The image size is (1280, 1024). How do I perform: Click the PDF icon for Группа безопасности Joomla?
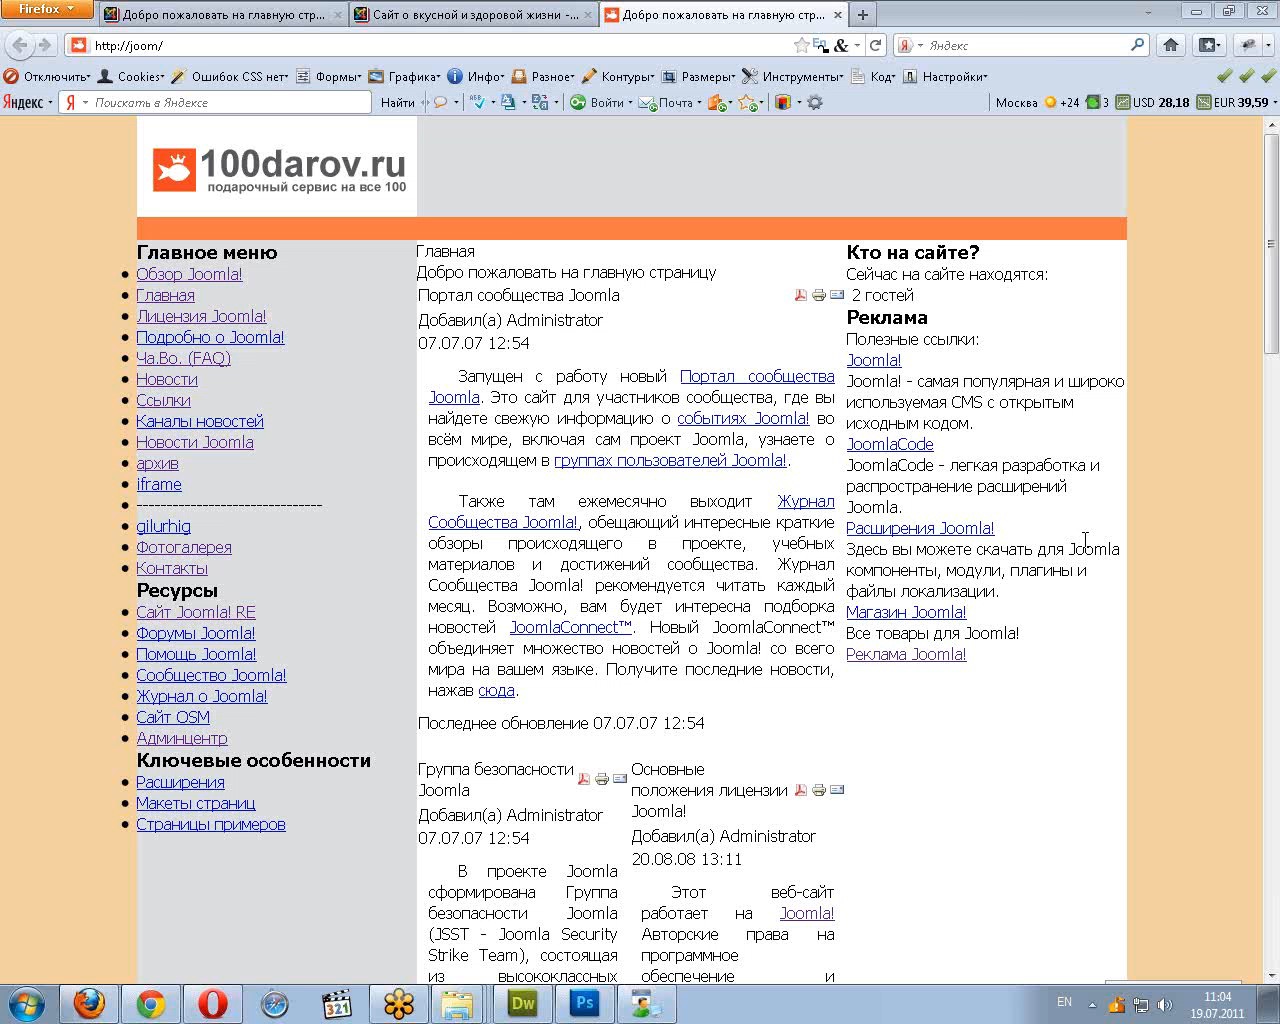[584, 779]
